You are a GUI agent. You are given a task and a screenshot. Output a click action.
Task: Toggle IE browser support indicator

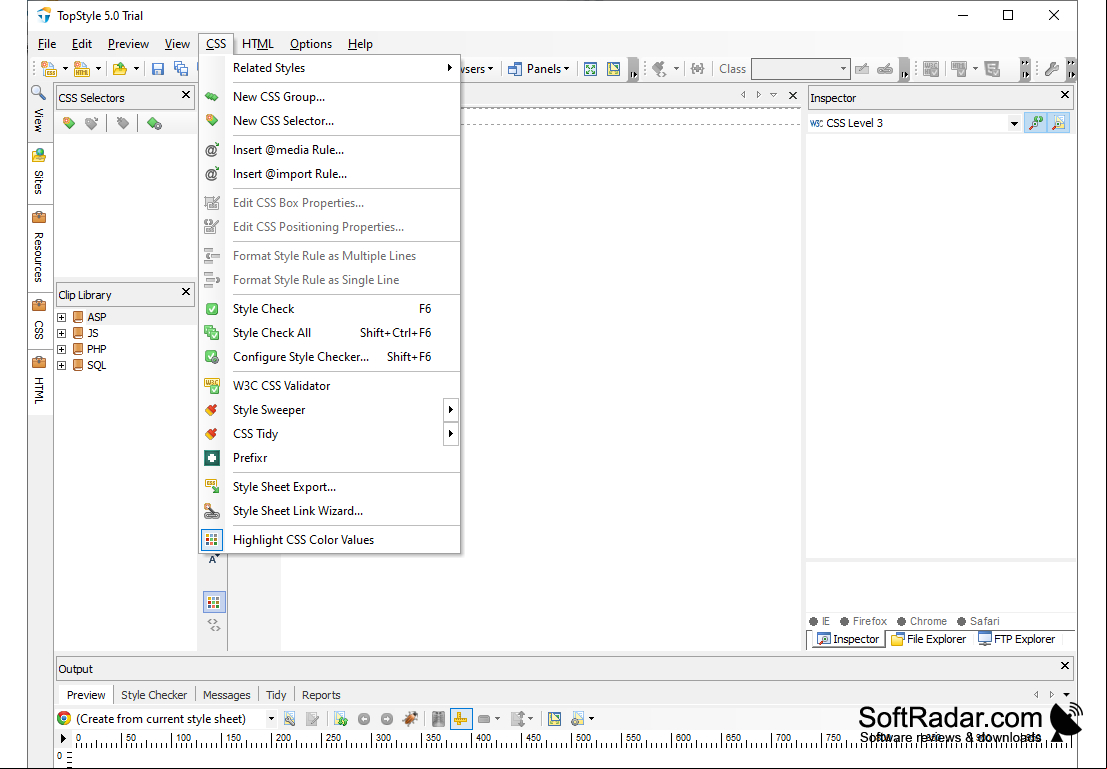tap(820, 621)
